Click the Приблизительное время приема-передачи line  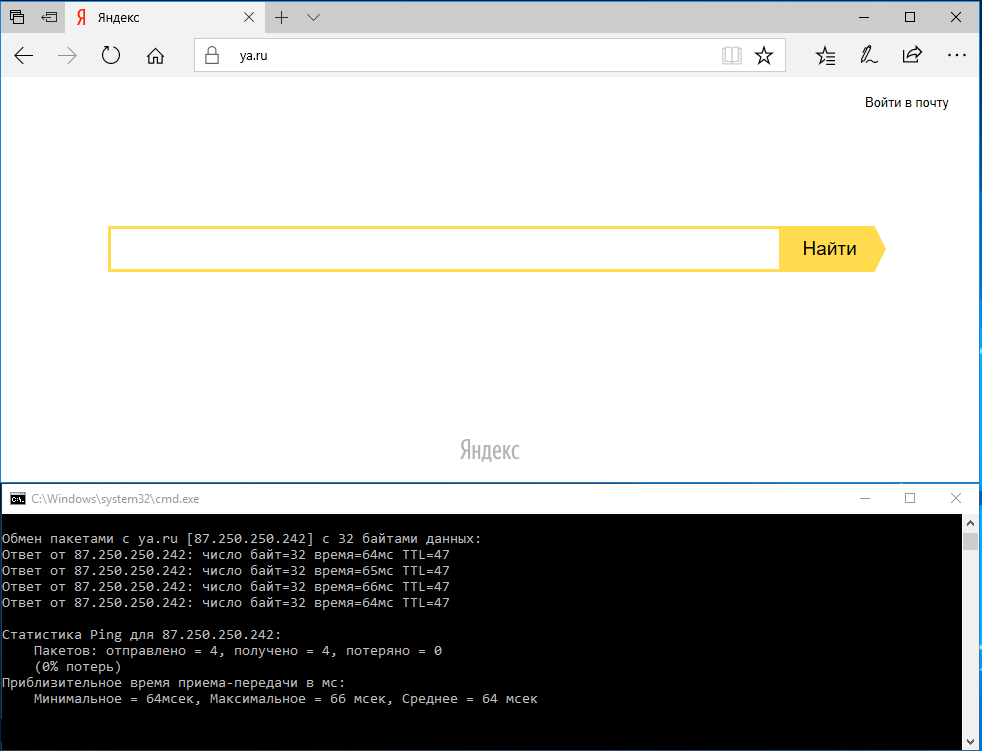pyautogui.click(x=173, y=683)
